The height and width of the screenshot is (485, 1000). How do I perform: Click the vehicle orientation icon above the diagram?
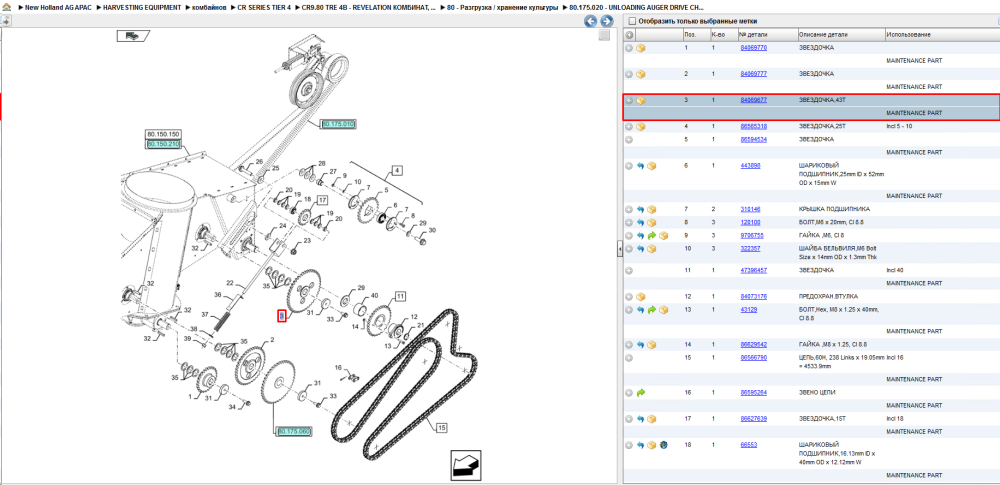click(133, 36)
